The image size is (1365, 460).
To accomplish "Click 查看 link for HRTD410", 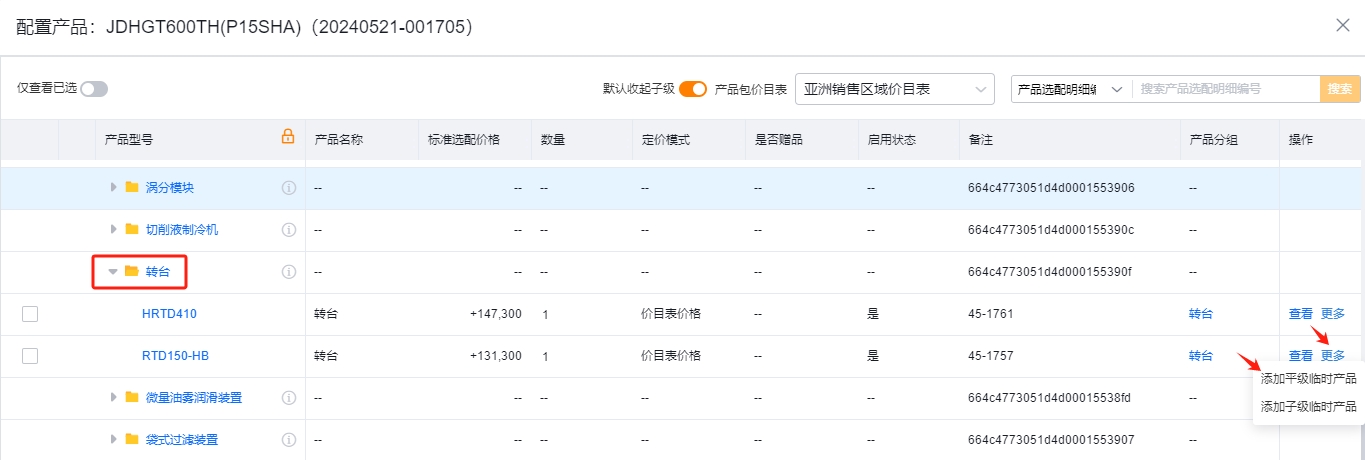I will [x=1300, y=314].
